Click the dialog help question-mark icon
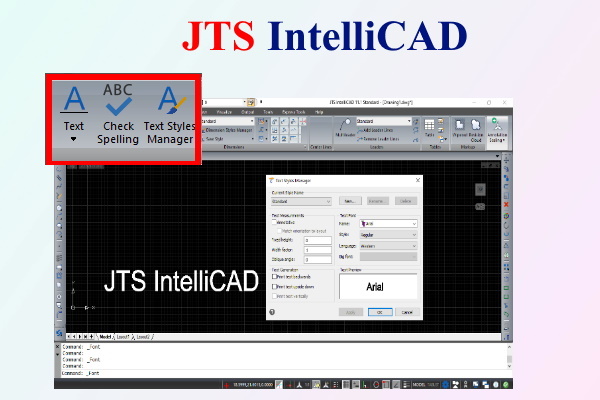 [x=272, y=312]
